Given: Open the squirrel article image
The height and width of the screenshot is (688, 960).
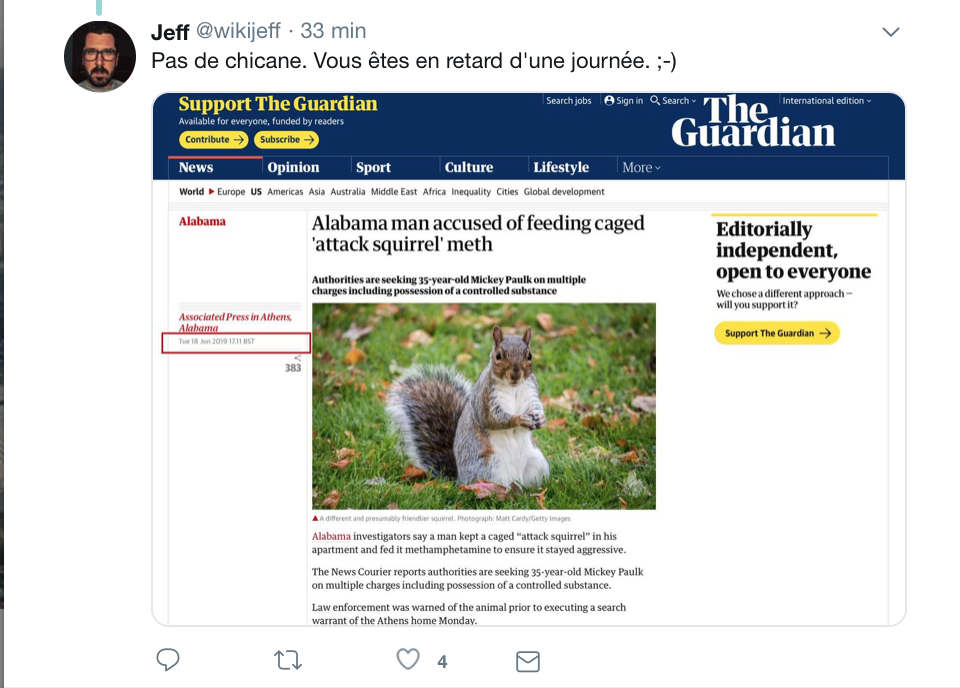Looking at the screenshot, I should point(484,406).
